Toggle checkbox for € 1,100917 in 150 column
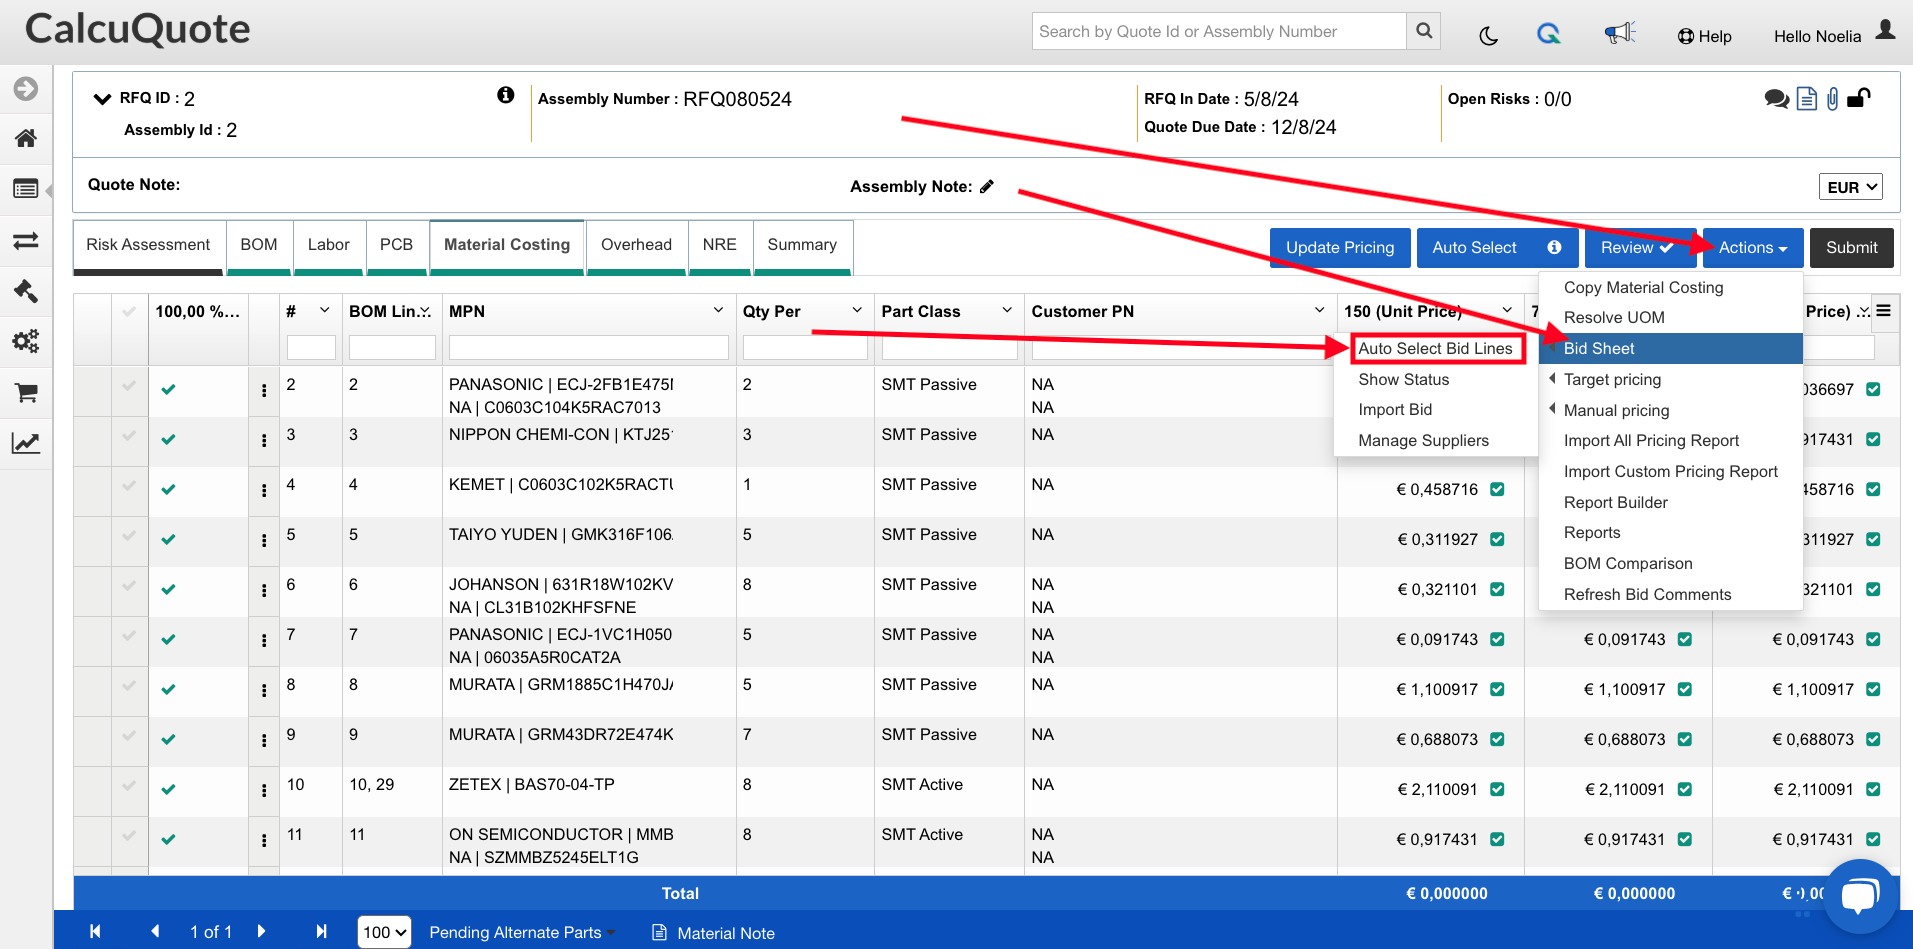Image resolution: width=1913 pixels, height=949 pixels. [1497, 689]
